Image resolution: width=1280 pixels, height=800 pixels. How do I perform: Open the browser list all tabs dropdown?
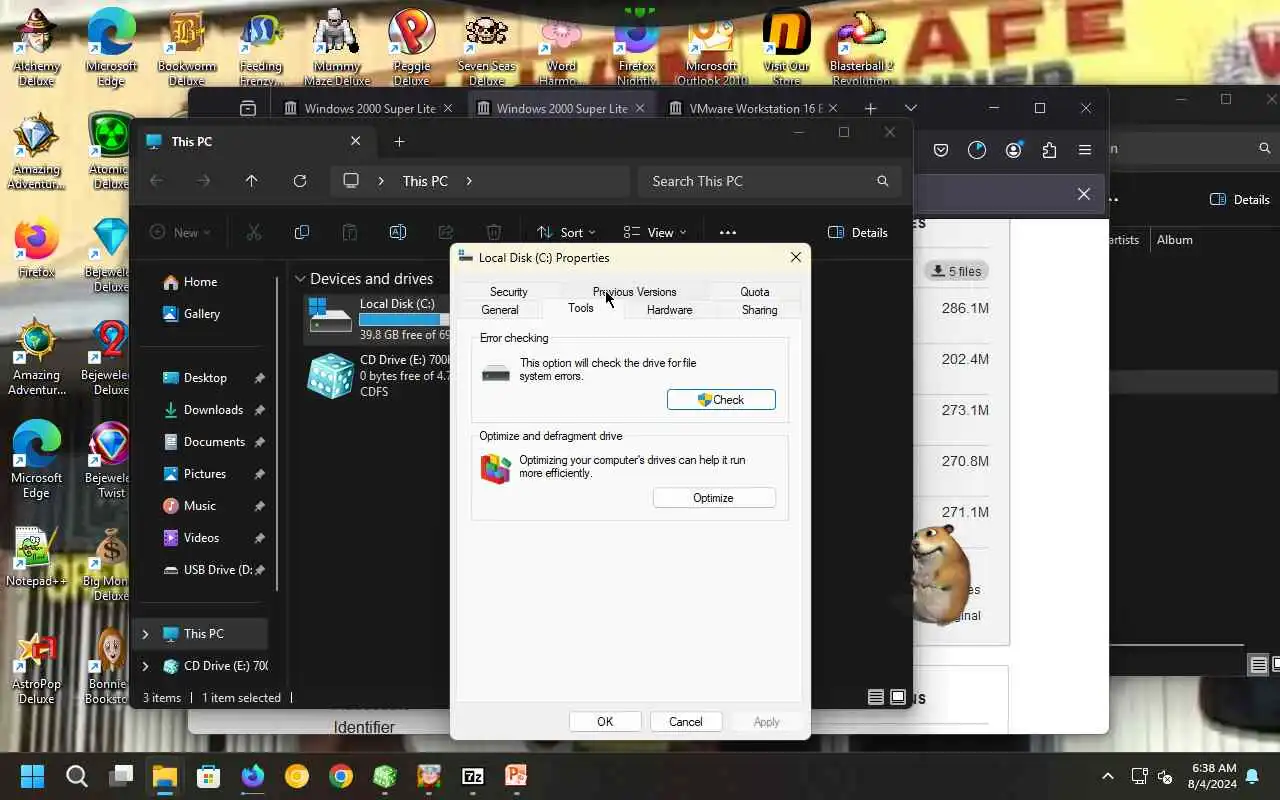pyautogui.click(x=910, y=108)
